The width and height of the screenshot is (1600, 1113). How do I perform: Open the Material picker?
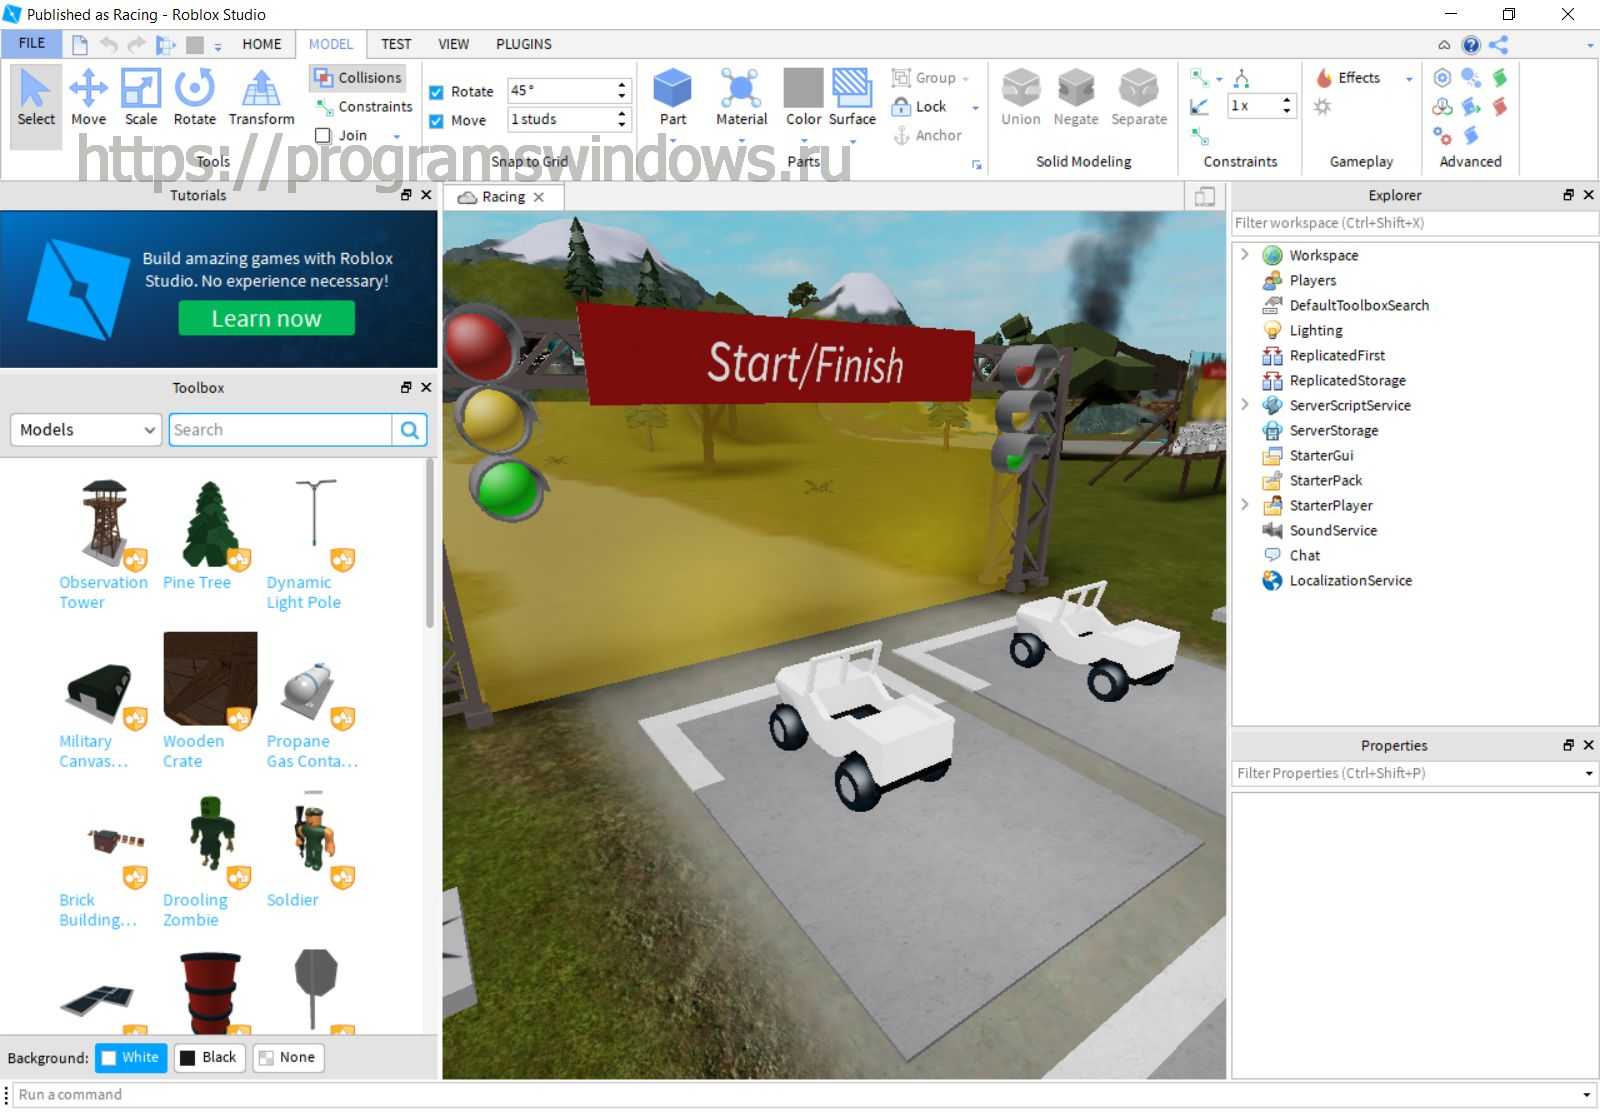741,98
